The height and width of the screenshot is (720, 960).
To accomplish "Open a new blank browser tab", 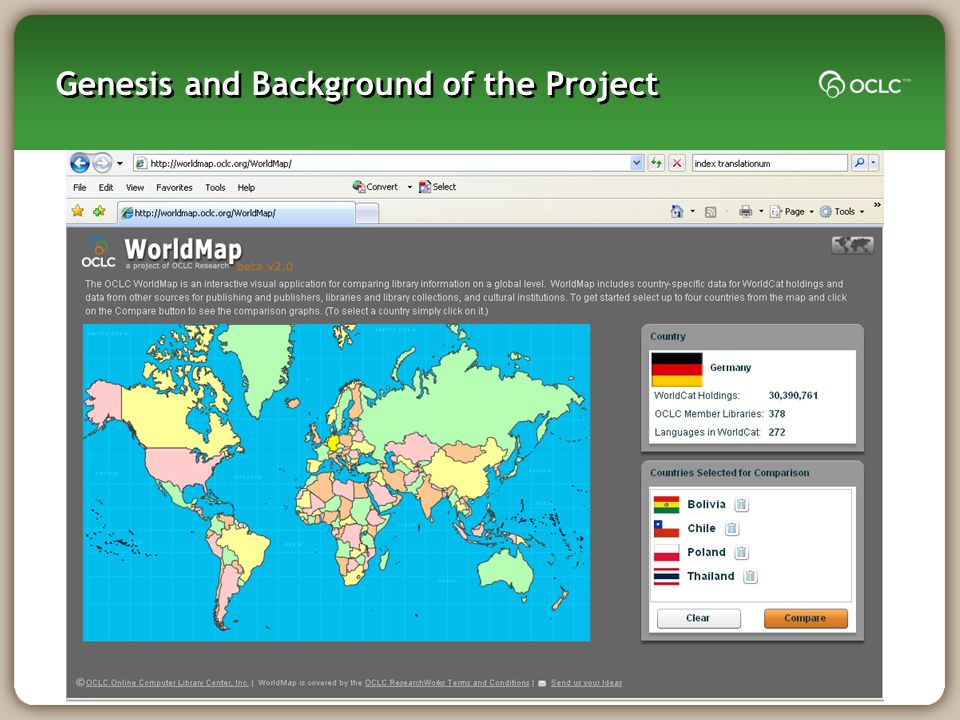I will (367, 214).
